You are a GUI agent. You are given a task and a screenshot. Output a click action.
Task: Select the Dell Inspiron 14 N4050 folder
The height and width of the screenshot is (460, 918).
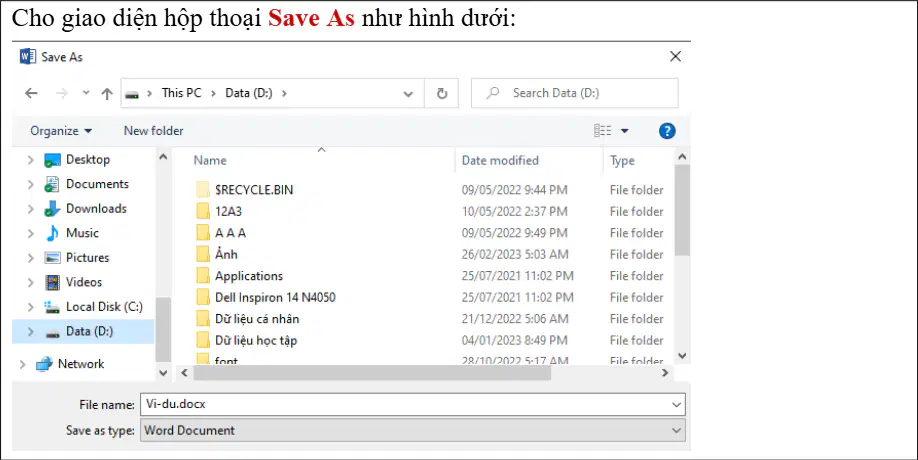tap(275, 297)
